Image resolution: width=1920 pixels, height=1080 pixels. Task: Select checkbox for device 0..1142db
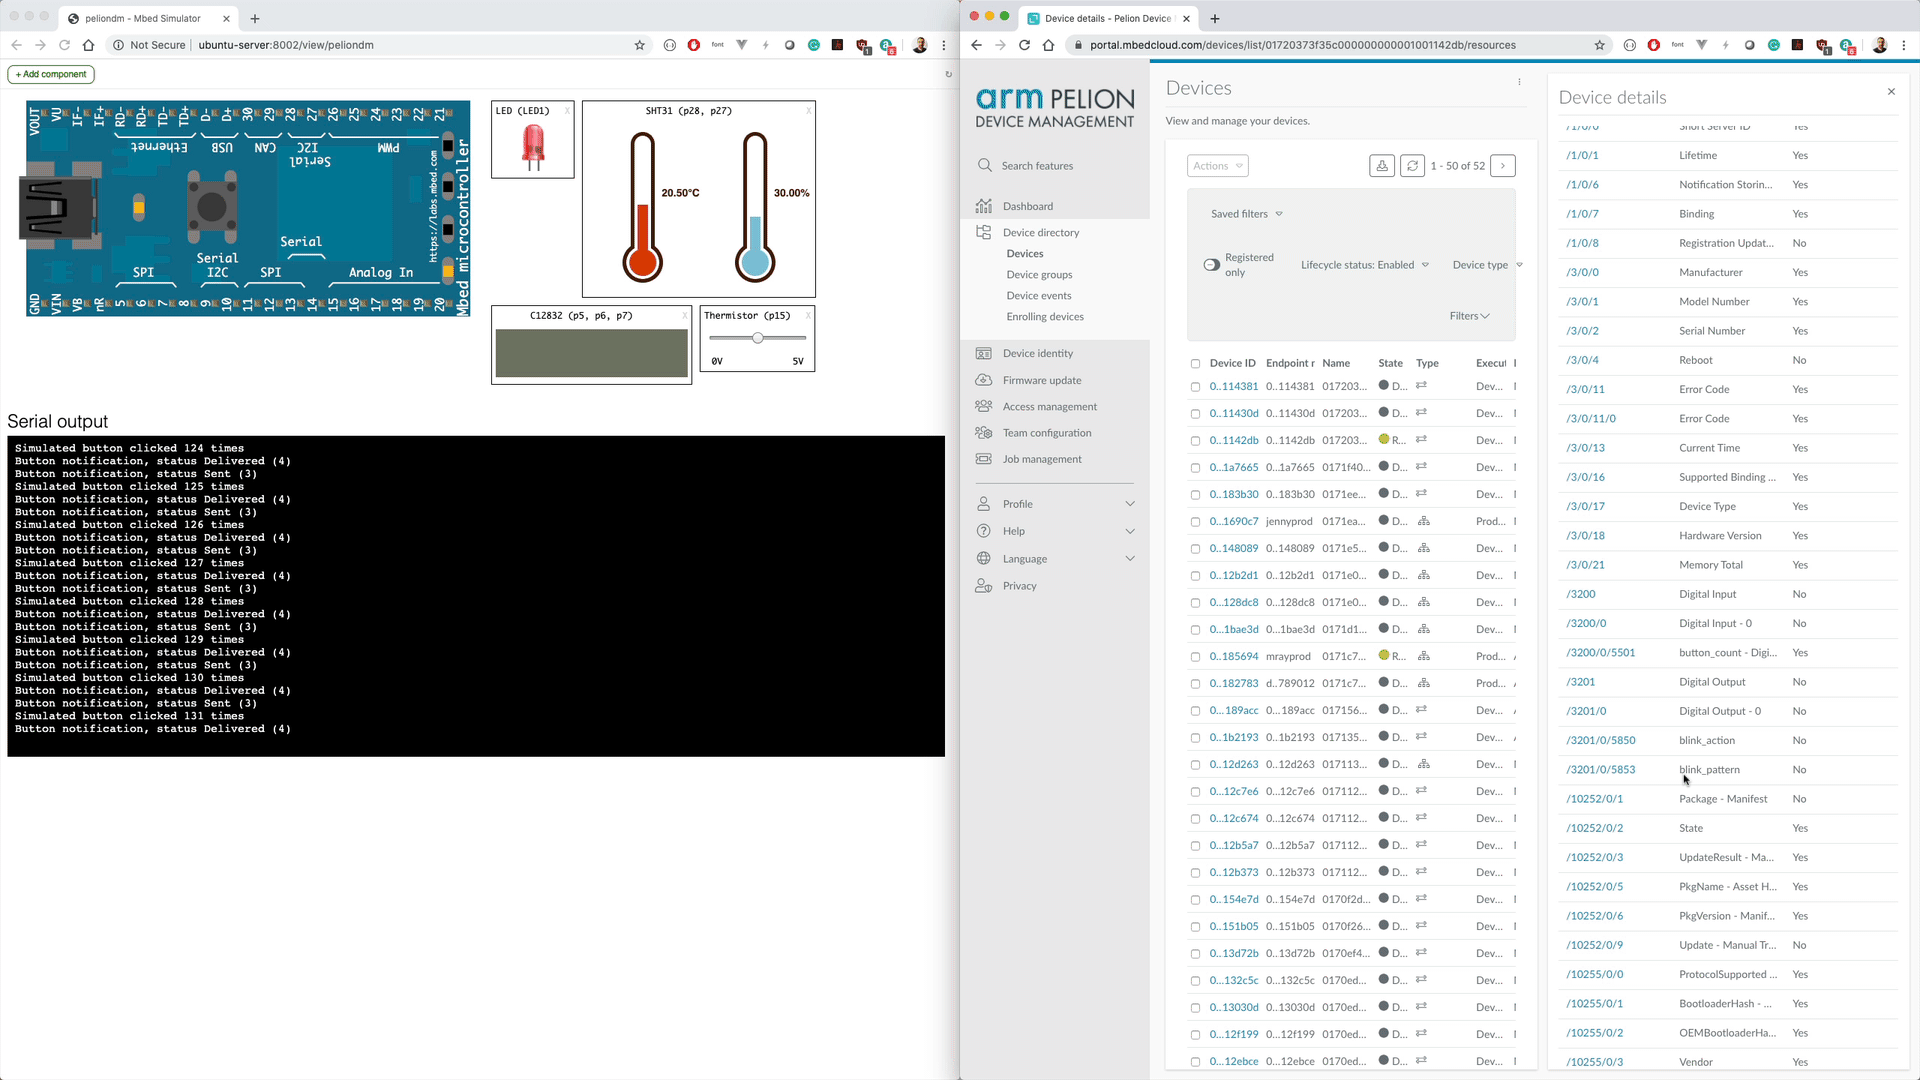tap(1195, 441)
